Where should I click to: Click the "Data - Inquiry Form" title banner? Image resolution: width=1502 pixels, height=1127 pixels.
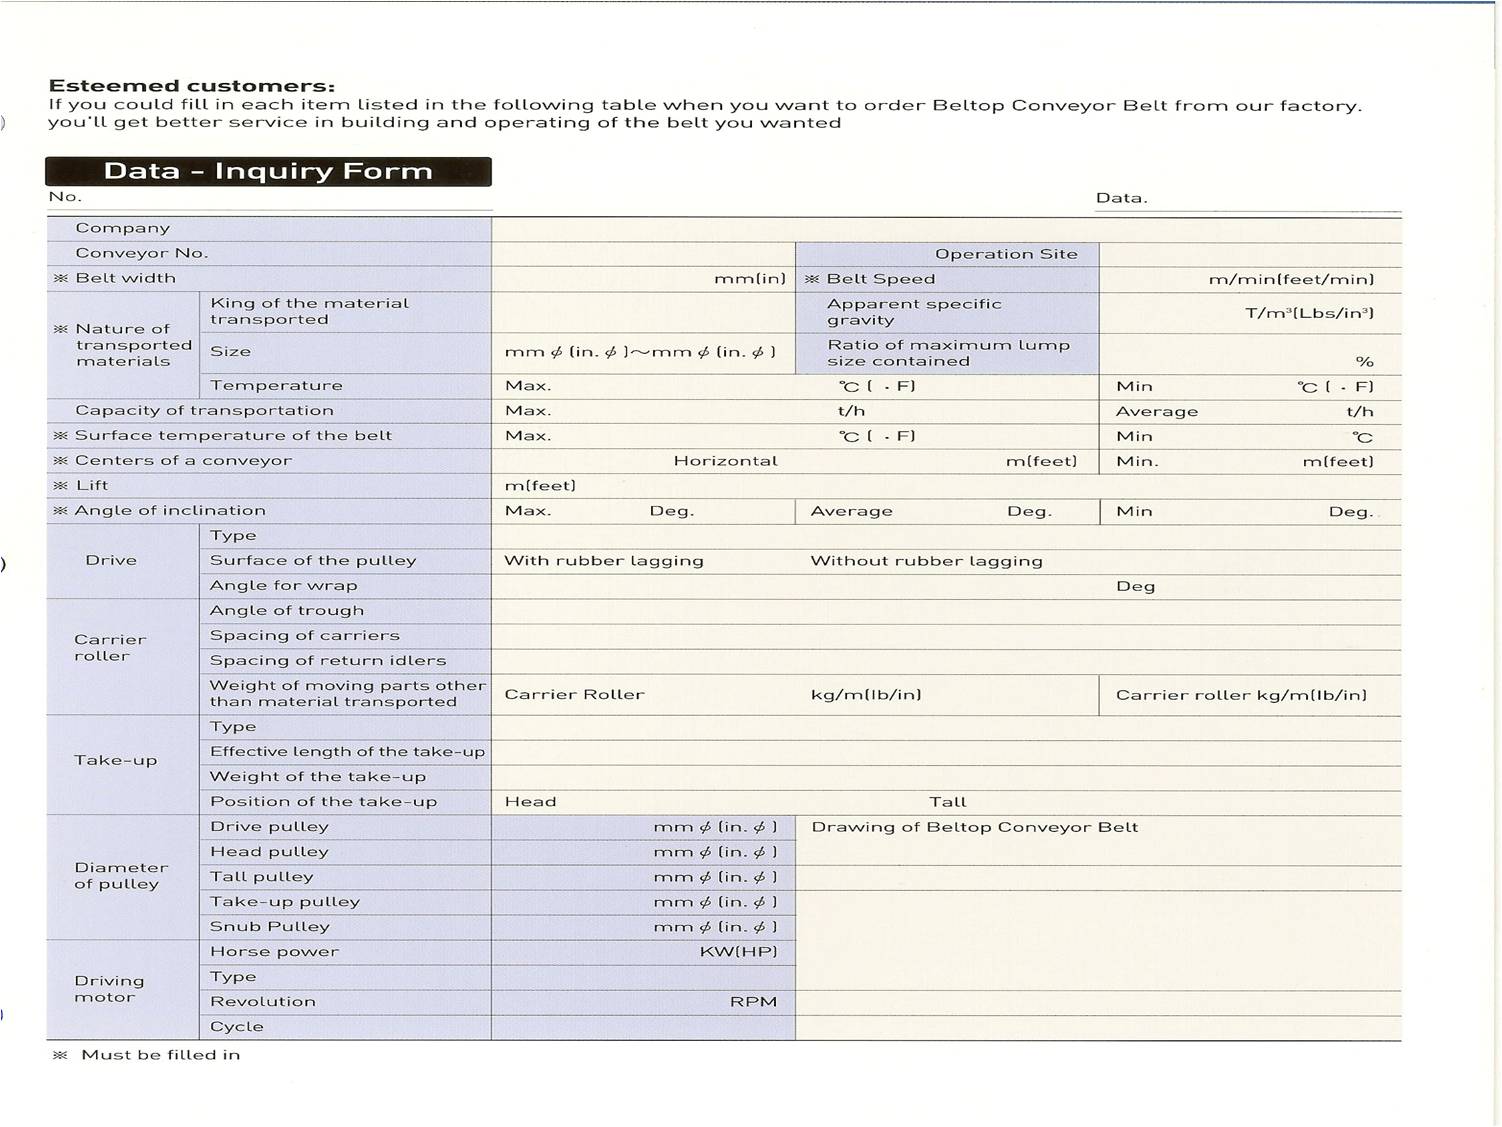(x=268, y=171)
